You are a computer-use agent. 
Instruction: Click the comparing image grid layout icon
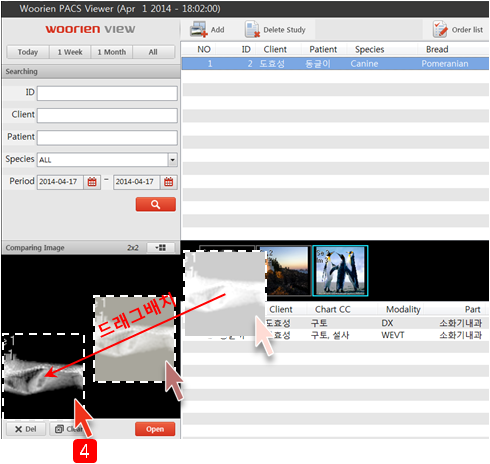161,248
